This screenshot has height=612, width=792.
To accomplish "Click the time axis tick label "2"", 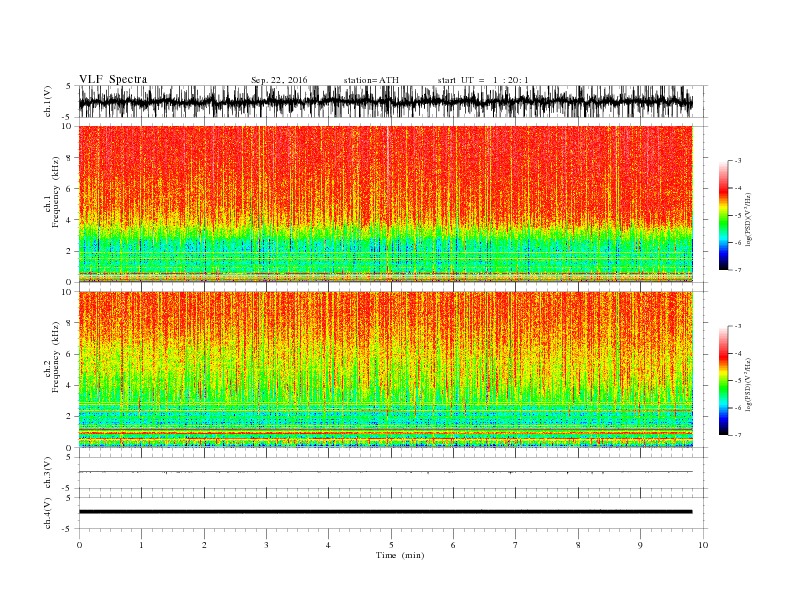I will (204, 545).
